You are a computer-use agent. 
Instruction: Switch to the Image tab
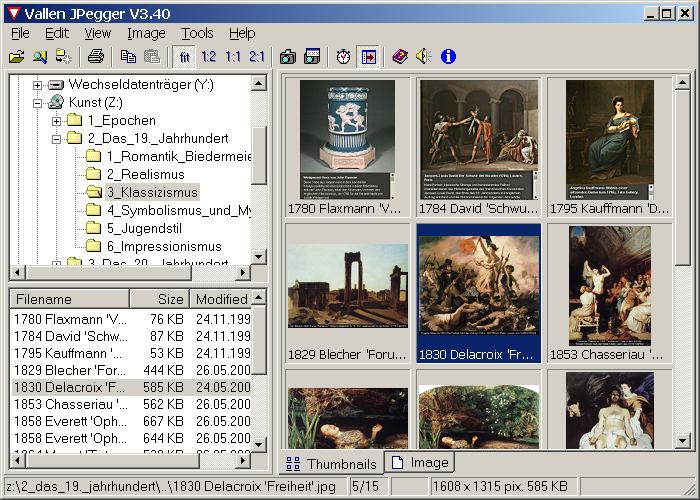click(419, 463)
